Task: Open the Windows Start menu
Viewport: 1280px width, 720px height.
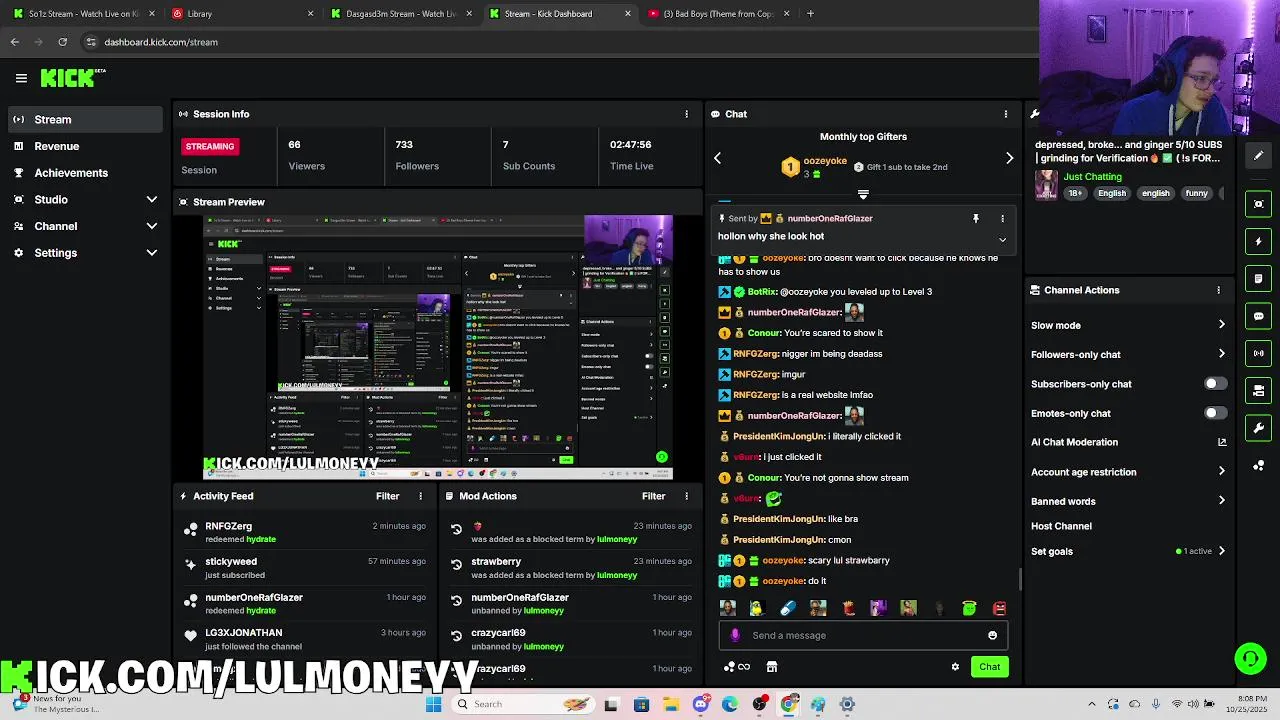Action: pyautogui.click(x=433, y=704)
